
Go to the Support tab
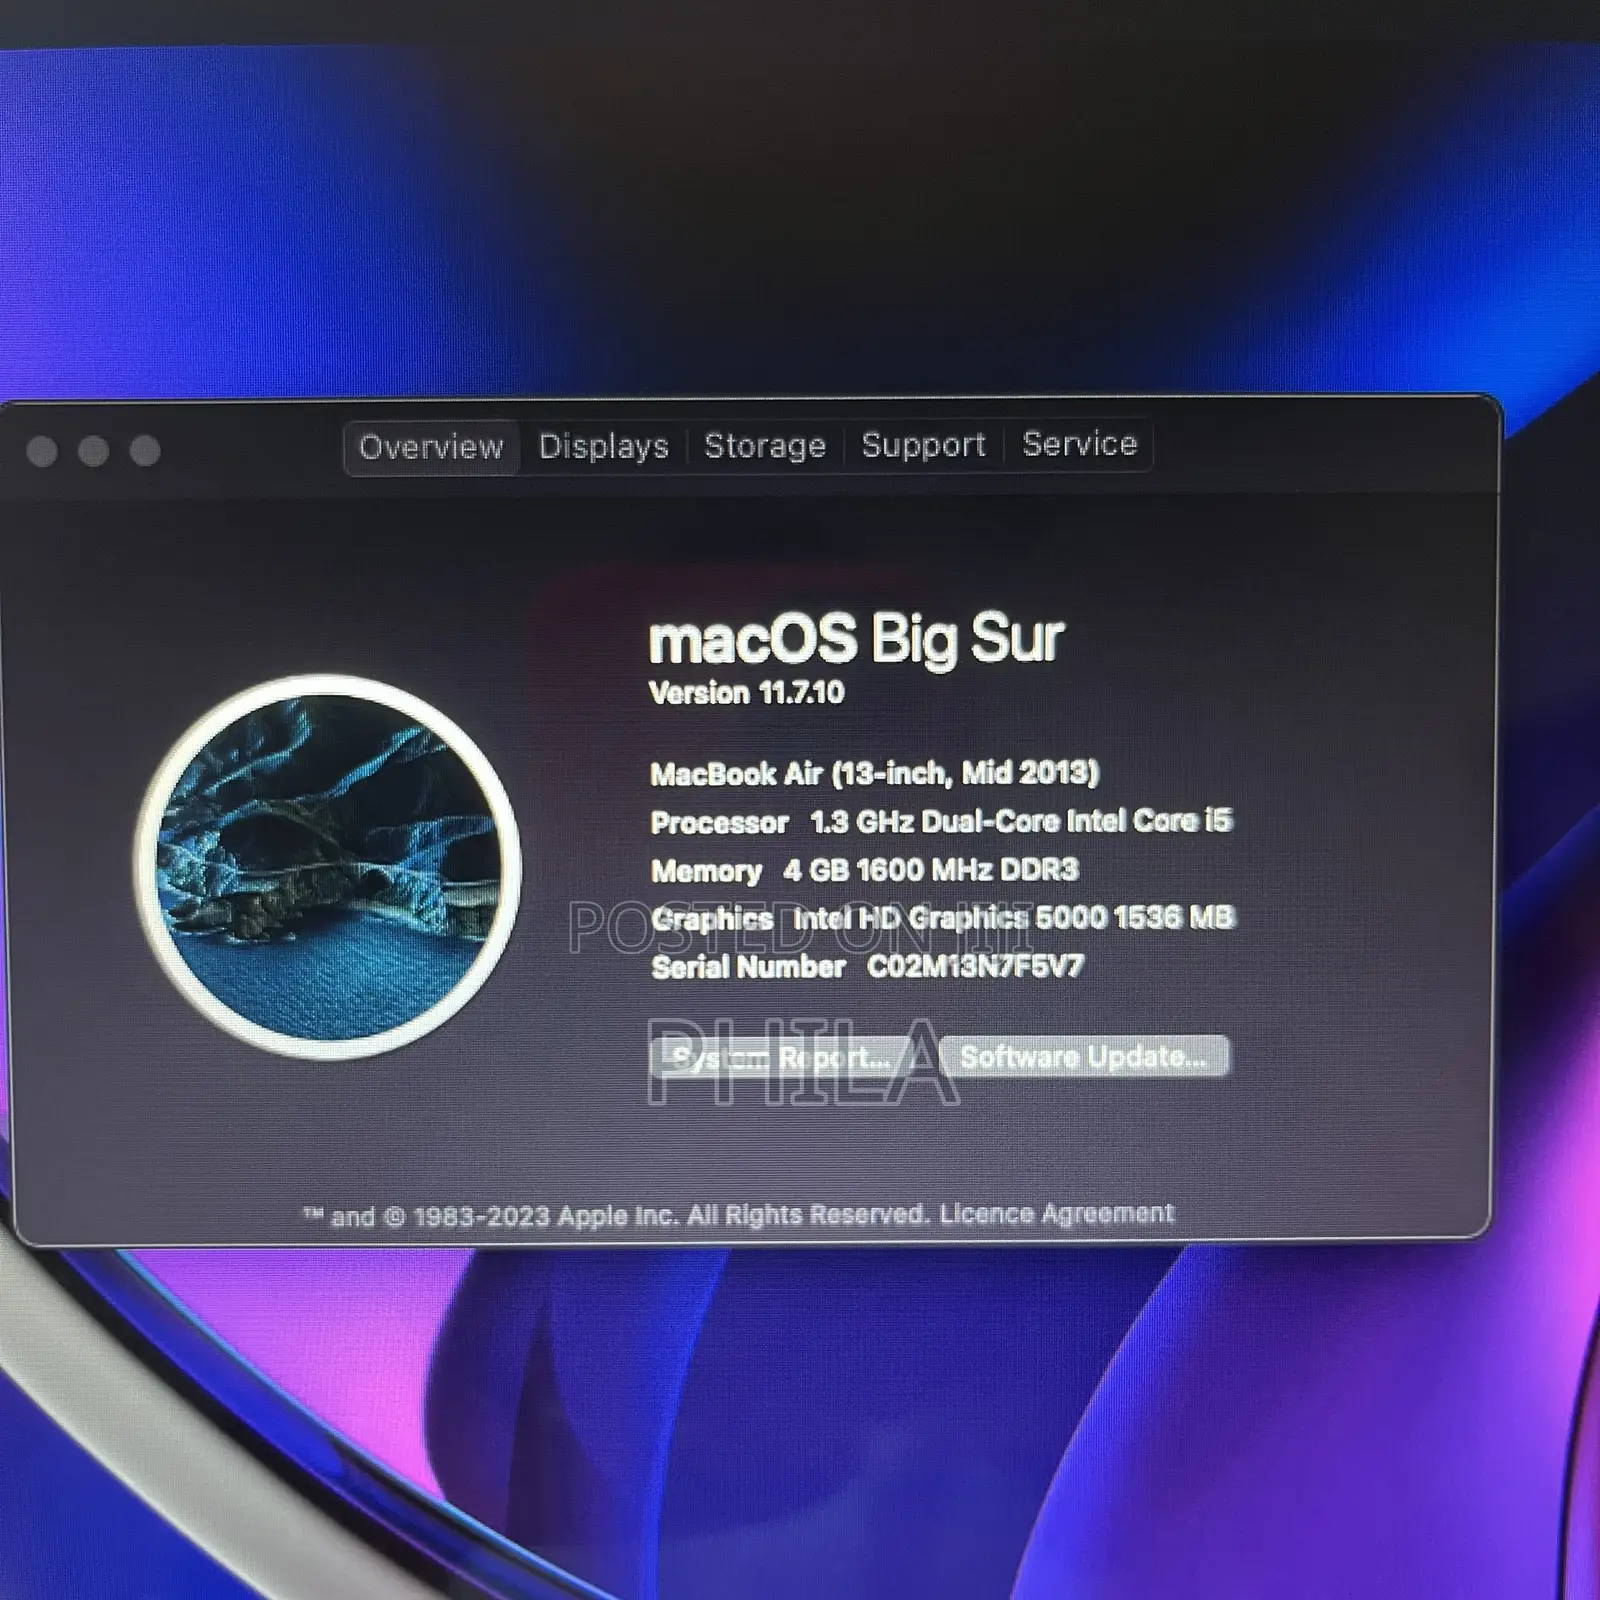coord(923,444)
